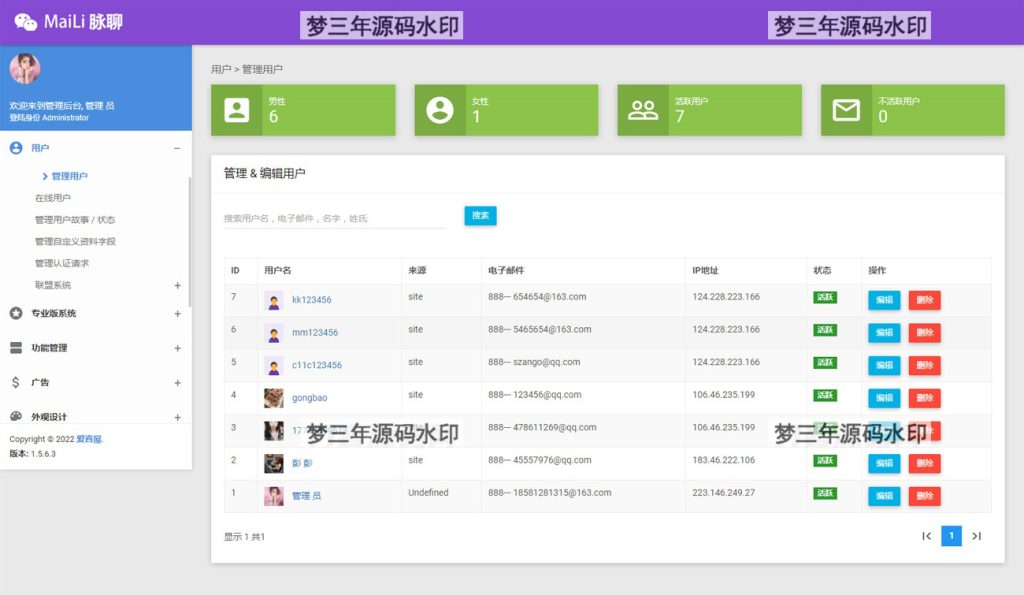Click the 男性 card person icon
Viewport: 1024px width, 595px height.
click(236, 110)
